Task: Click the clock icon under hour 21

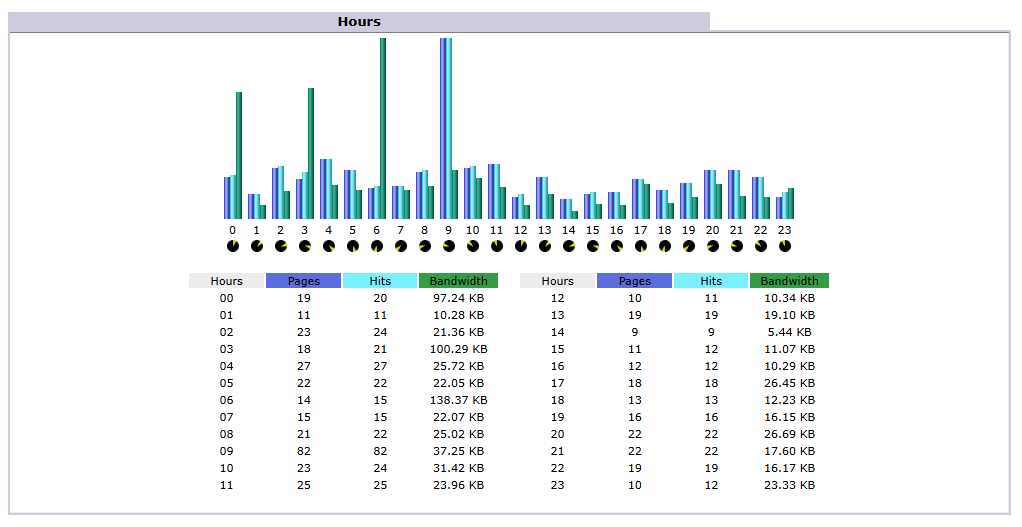Action: tap(737, 246)
